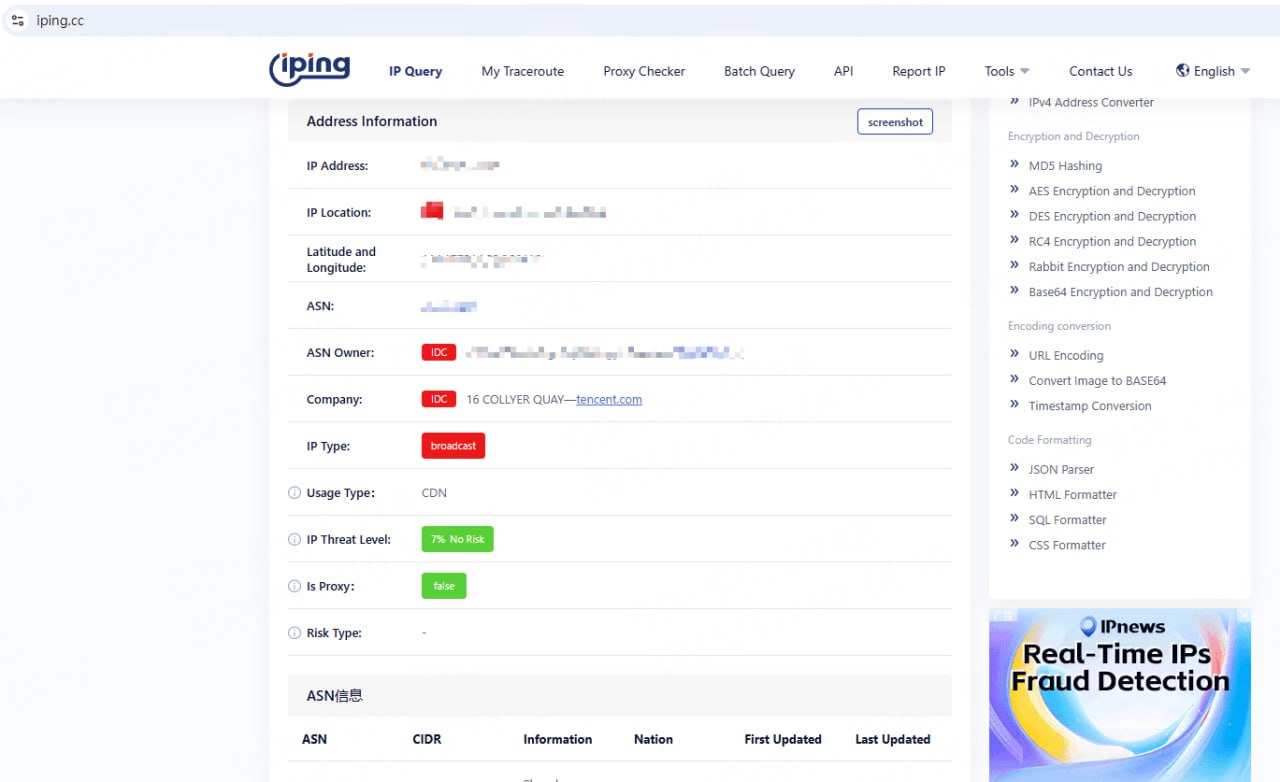The height and width of the screenshot is (782, 1280).
Task: Click the iping logo in the header
Action: pyautogui.click(x=310, y=69)
